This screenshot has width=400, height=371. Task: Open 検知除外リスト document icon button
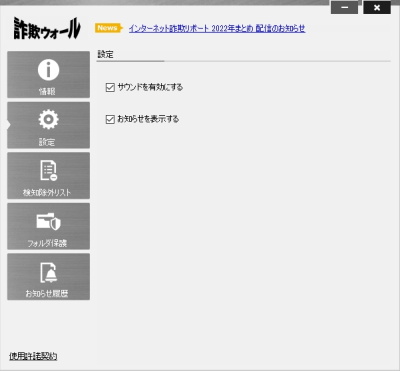(48, 176)
